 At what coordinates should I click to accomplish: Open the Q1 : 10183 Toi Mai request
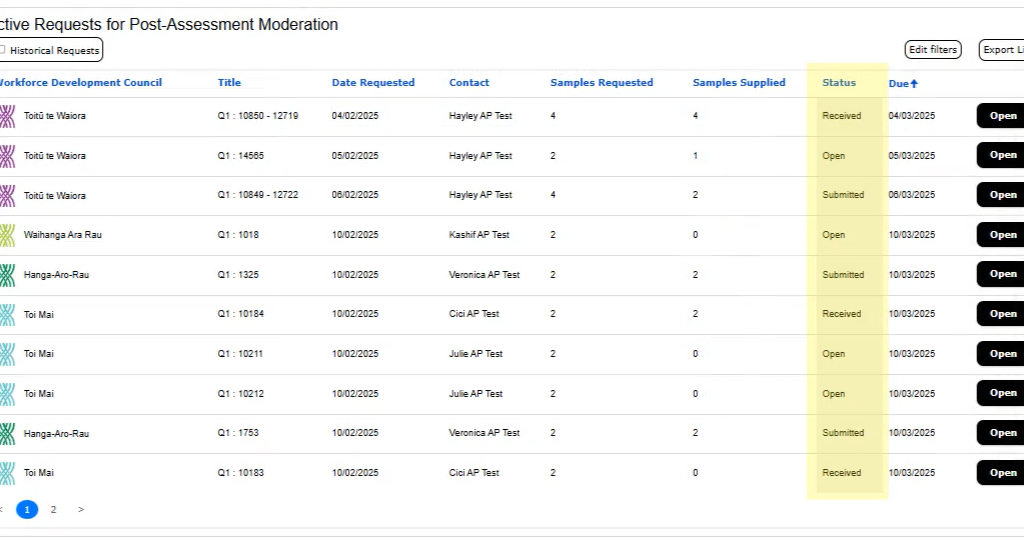(1001, 473)
